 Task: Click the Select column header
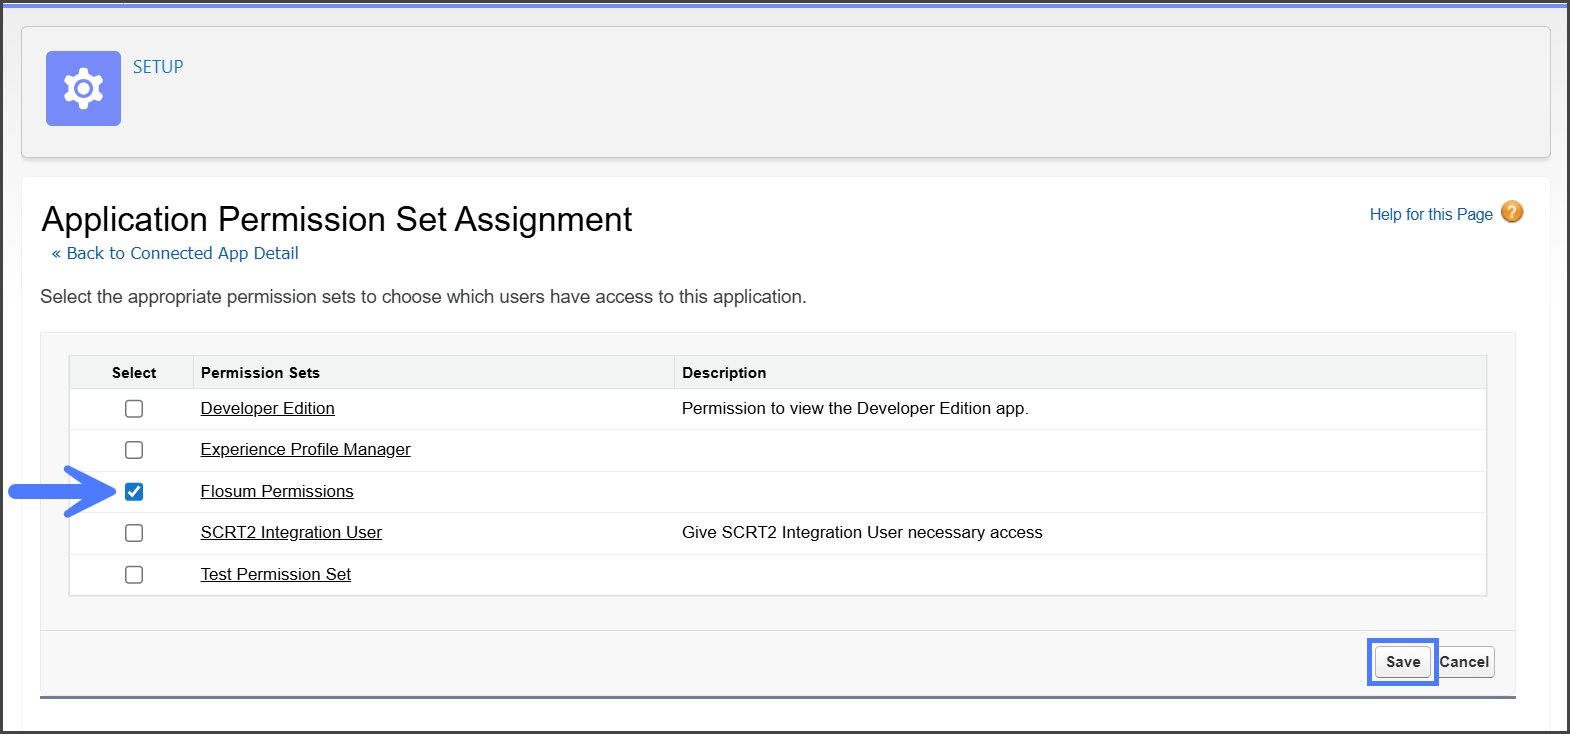coord(134,373)
